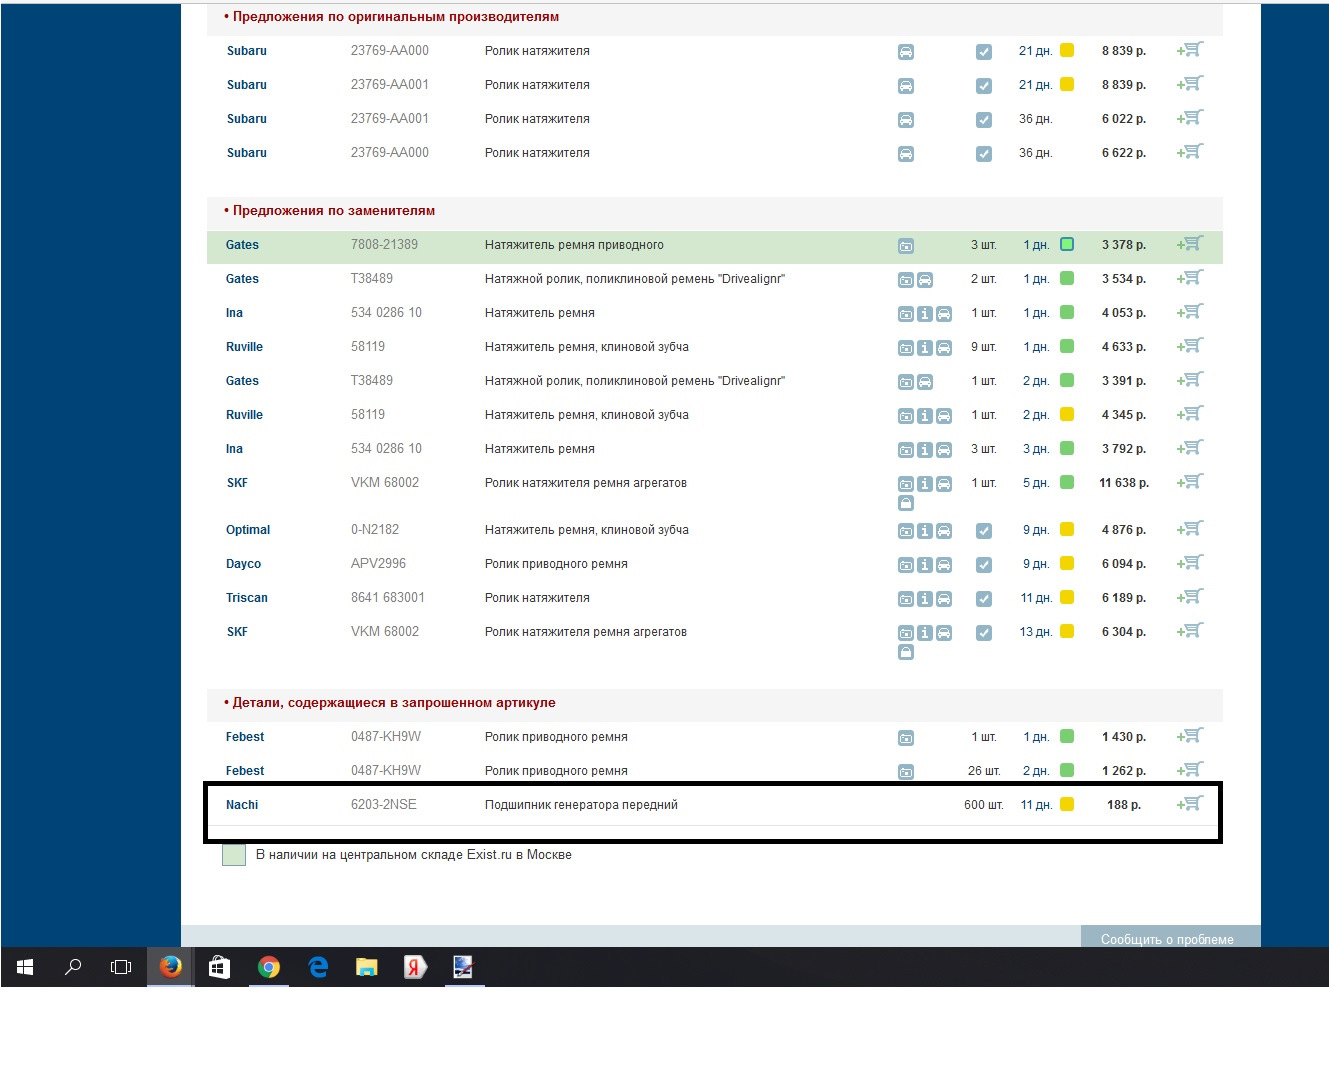Image resolution: width=1329 pixels, height=1080 pixels.
Task: Open car icon for Subaru 6 022 р. row
Action: [x=906, y=120]
